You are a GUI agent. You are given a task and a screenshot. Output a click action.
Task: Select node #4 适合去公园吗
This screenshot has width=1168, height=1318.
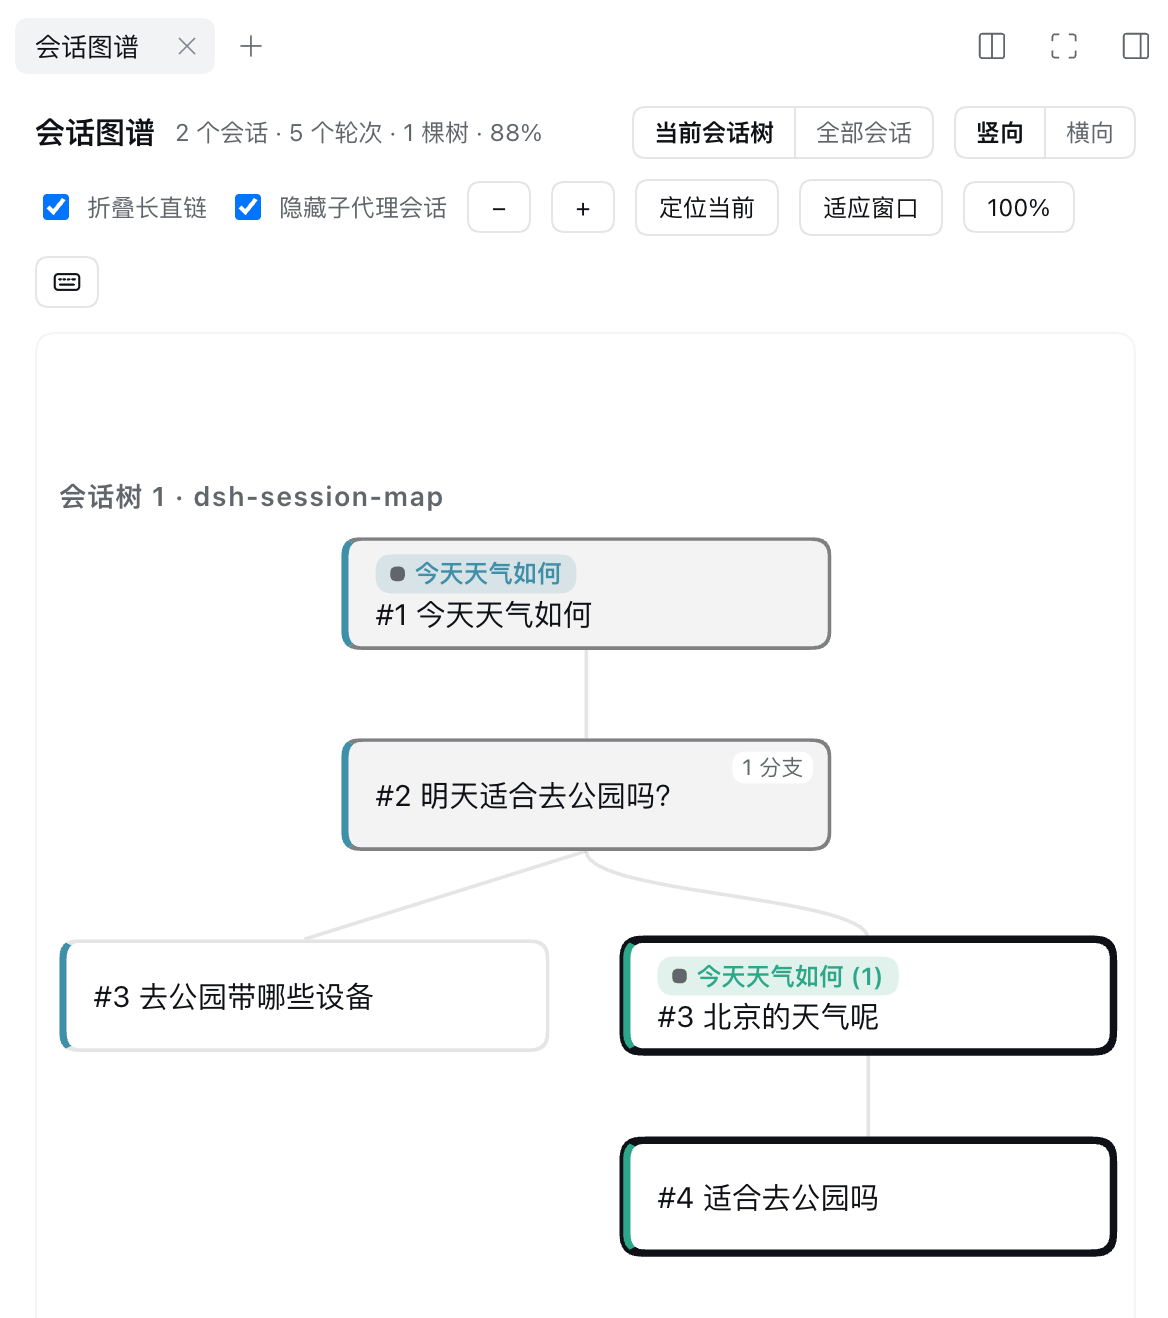click(868, 1197)
